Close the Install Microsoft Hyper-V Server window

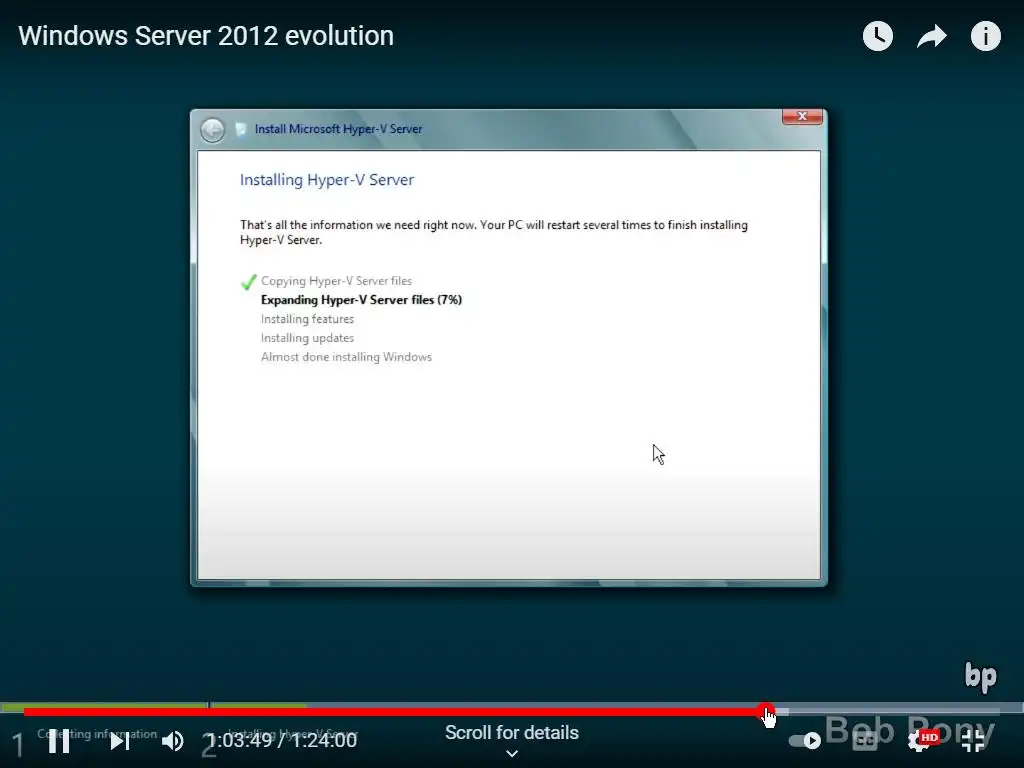(x=802, y=116)
